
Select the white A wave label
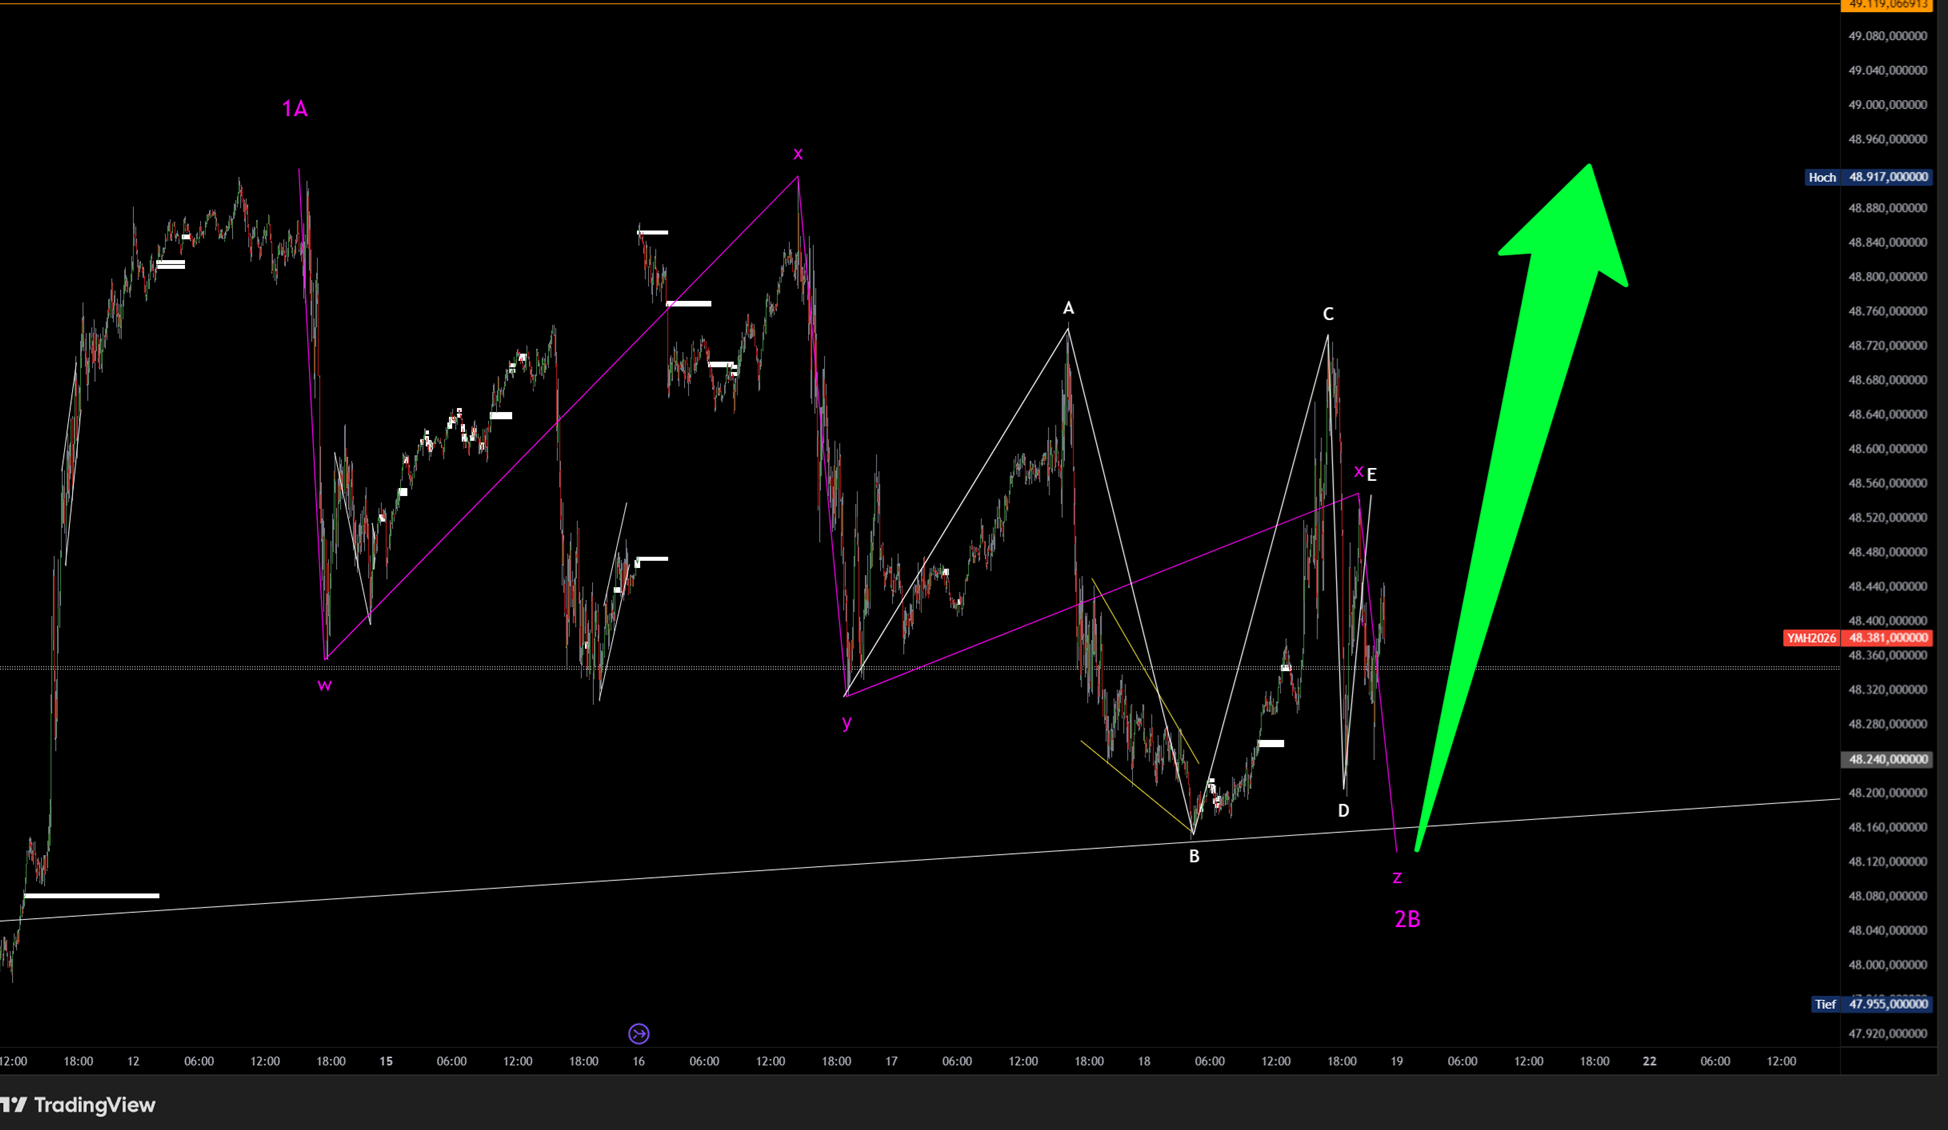[1068, 308]
